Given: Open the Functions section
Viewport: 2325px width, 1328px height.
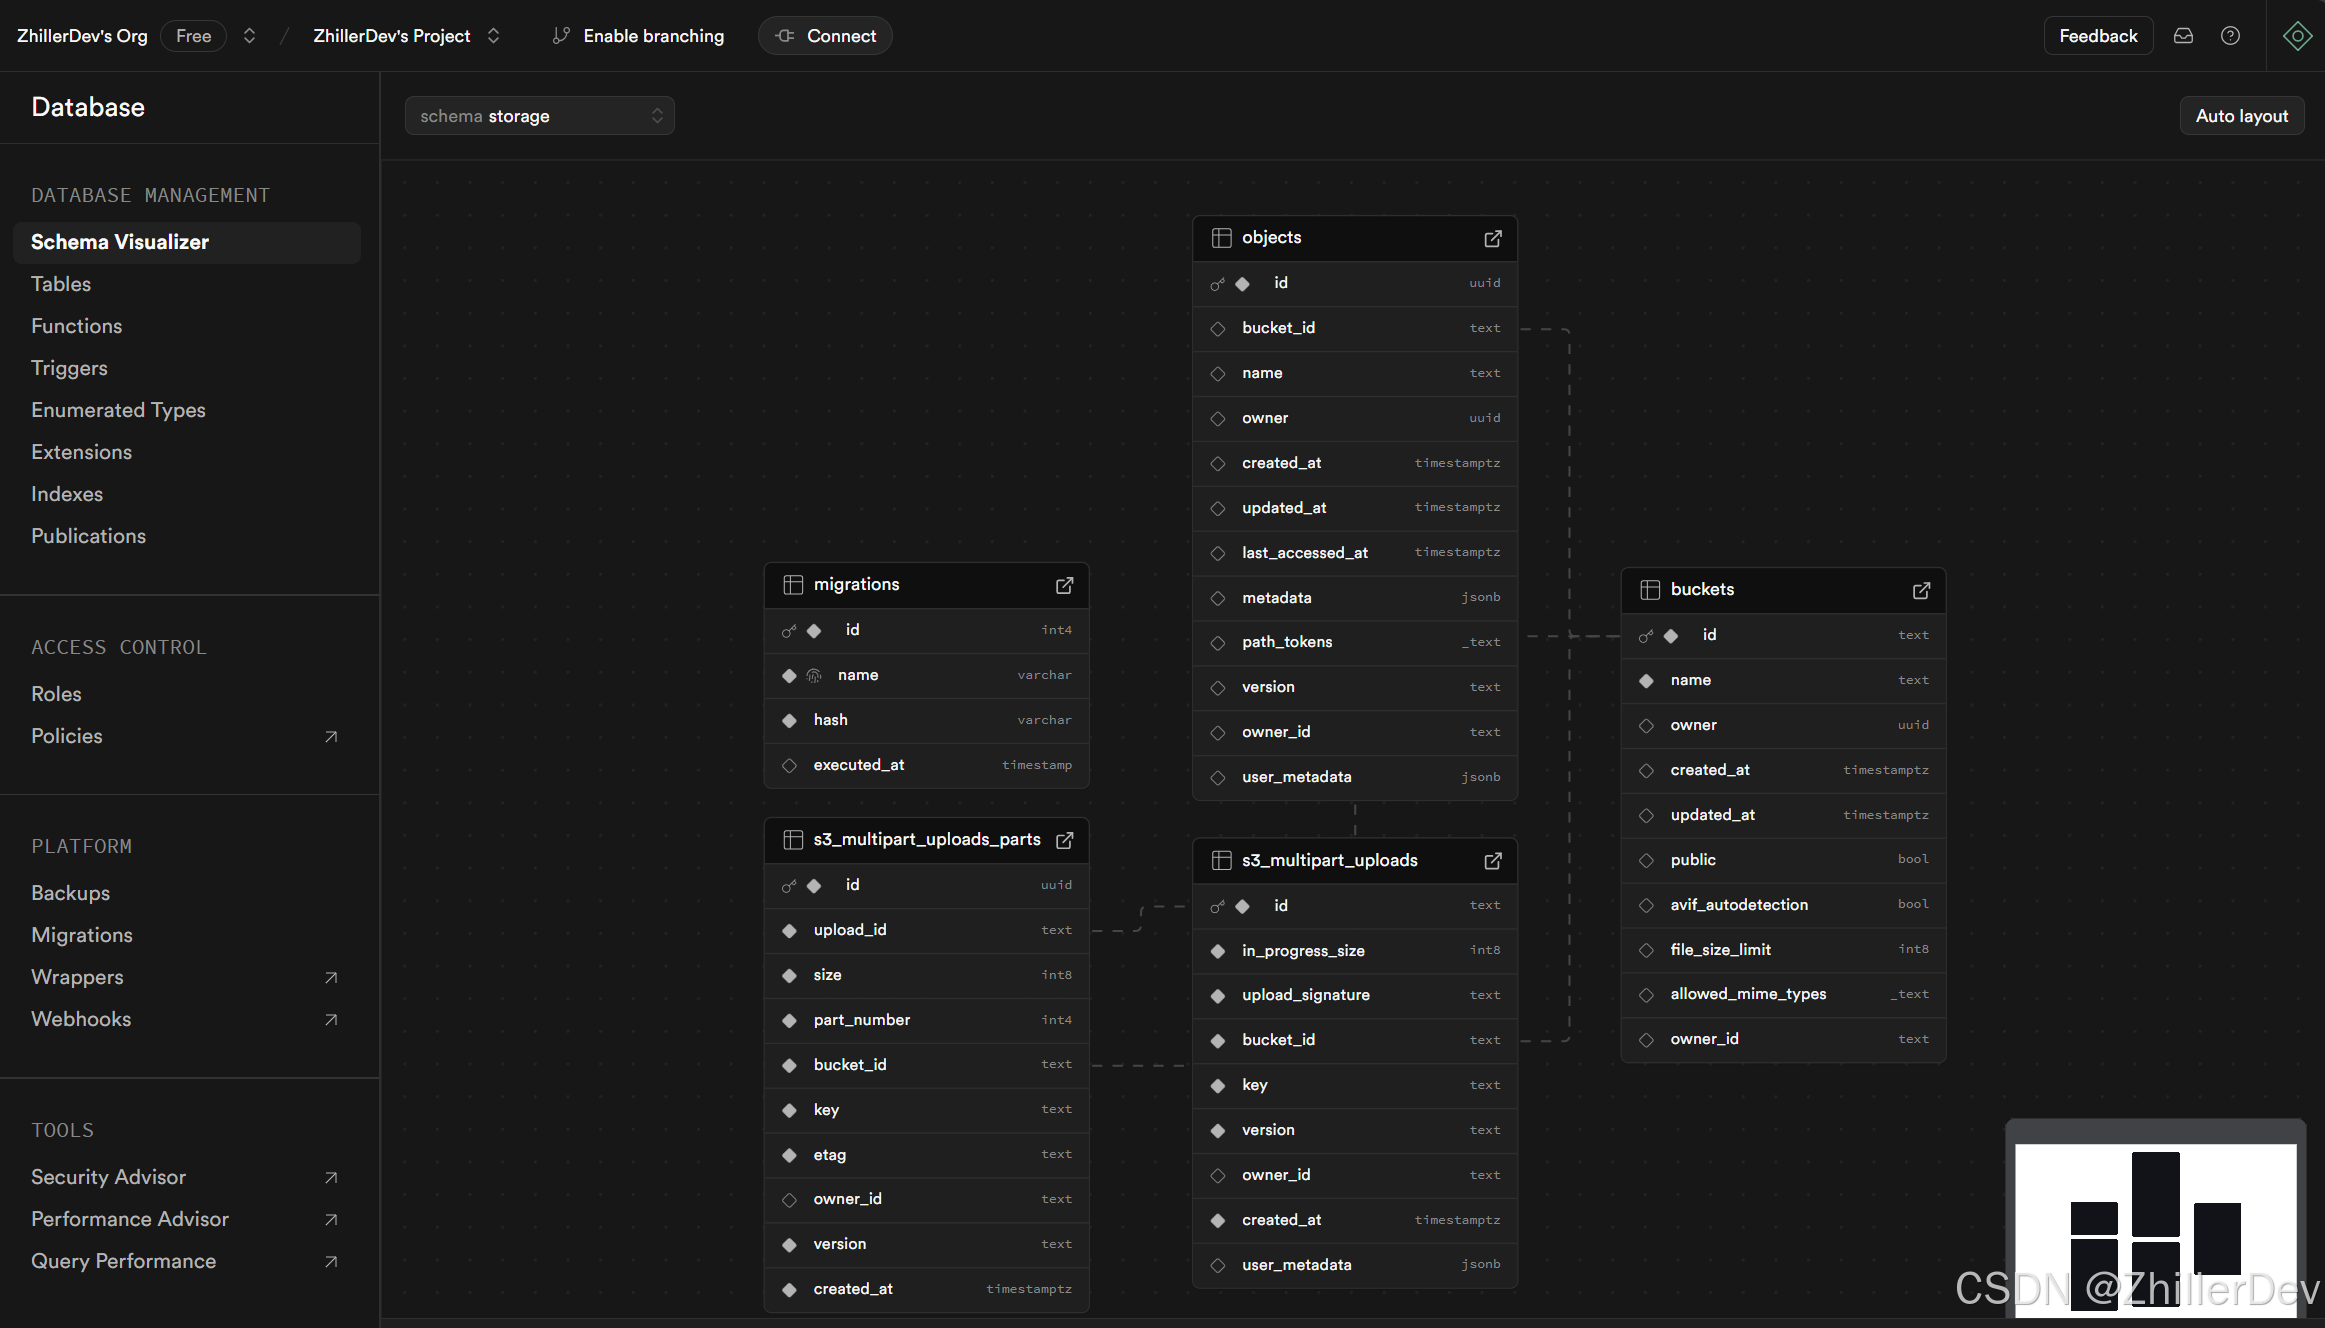Looking at the screenshot, I should point(76,326).
